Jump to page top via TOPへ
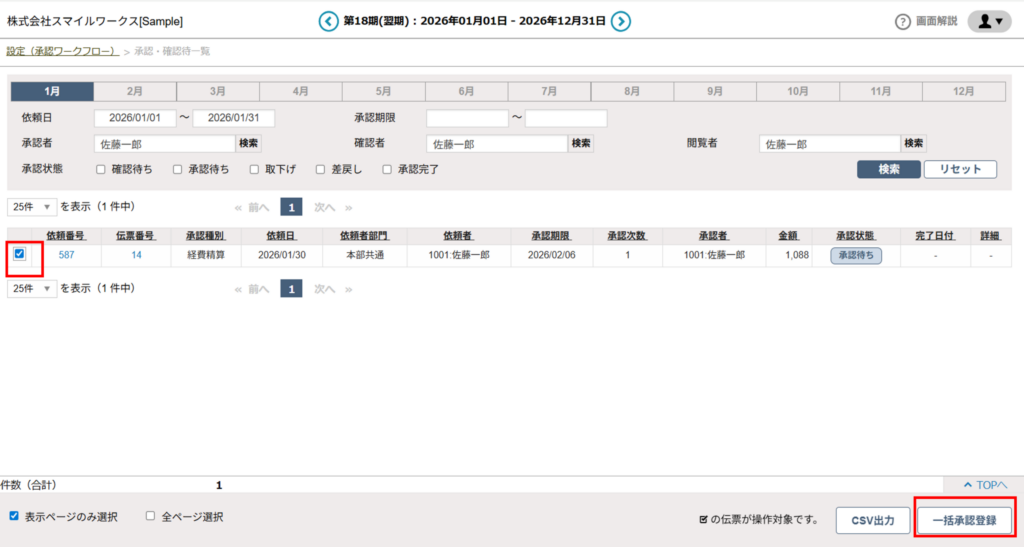Screen dimensions: 1024x547 pyautogui.click(x=983, y=485)
